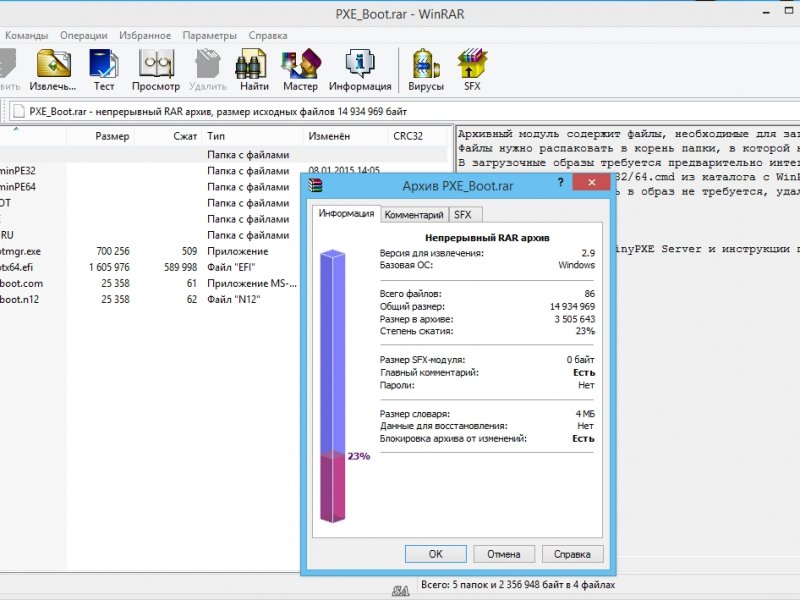Click total size value 14 934 969

[572, 306]
